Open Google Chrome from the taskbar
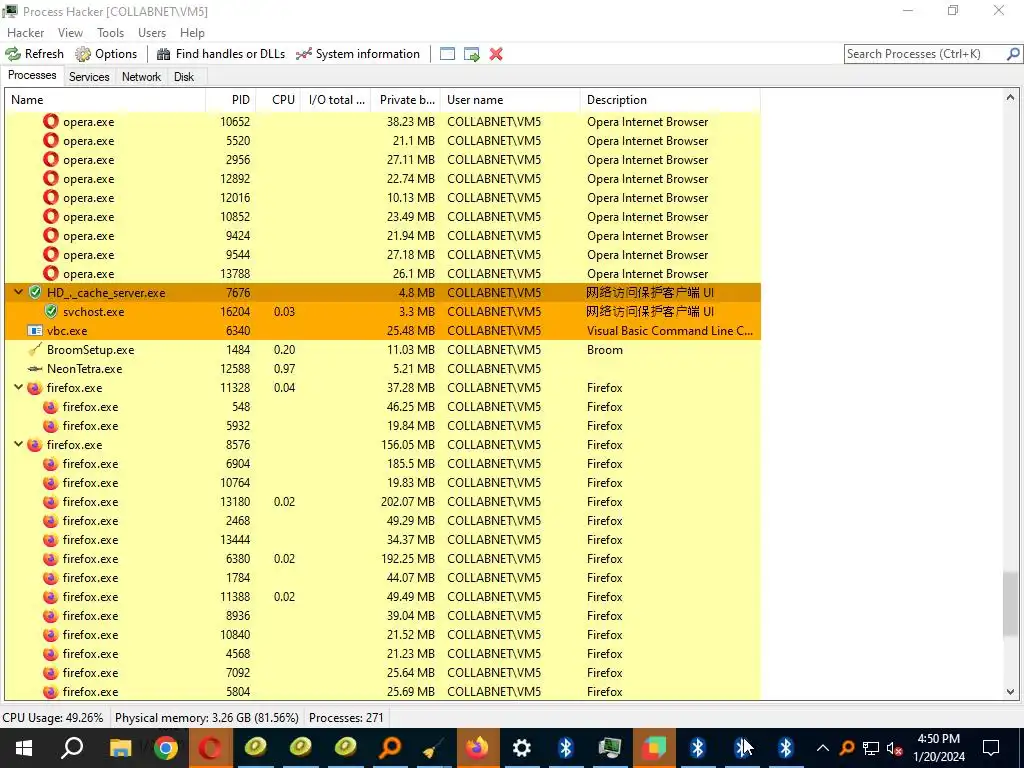 point(166,748)
